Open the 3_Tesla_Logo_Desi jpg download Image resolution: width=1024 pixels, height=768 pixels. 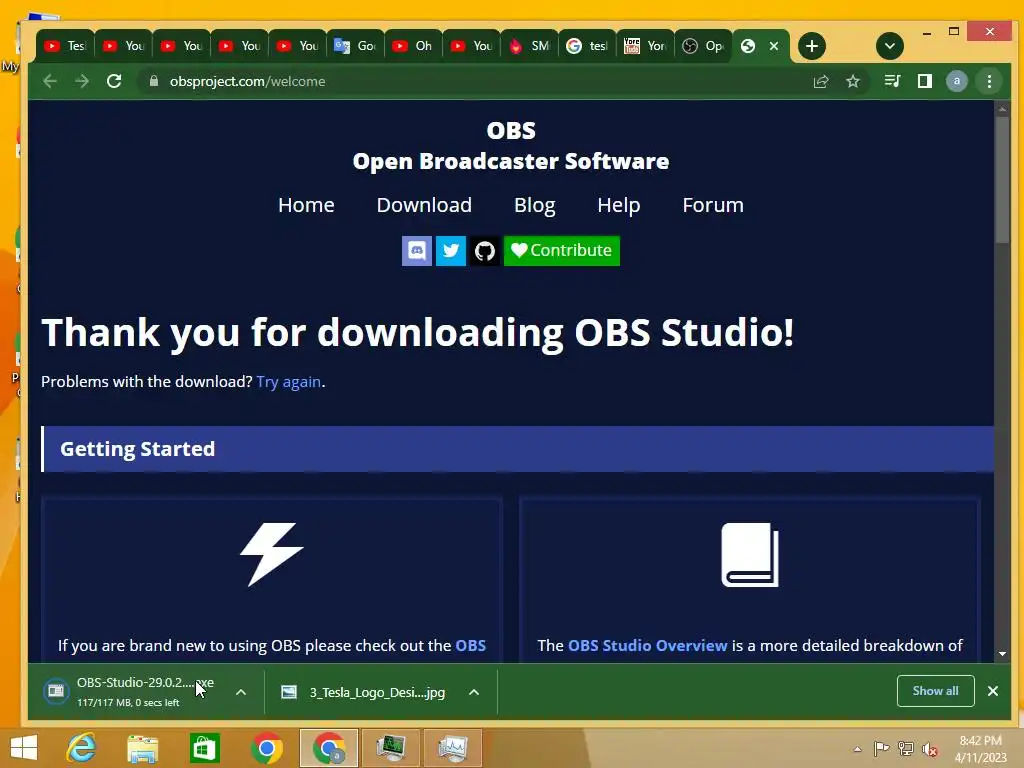click(x=364, y=692)
